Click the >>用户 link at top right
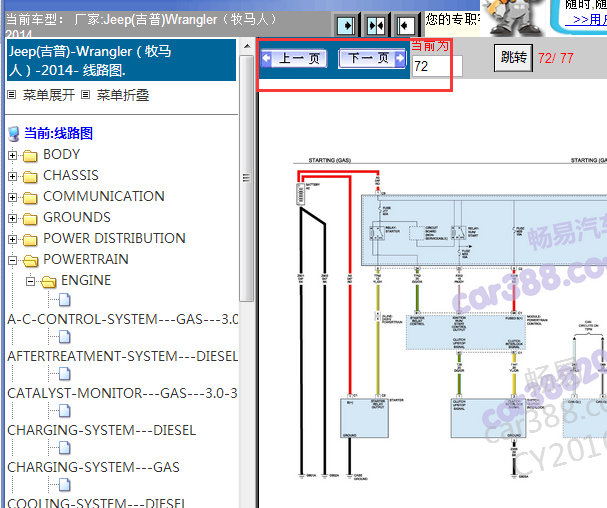 click(x=588, y=19)
